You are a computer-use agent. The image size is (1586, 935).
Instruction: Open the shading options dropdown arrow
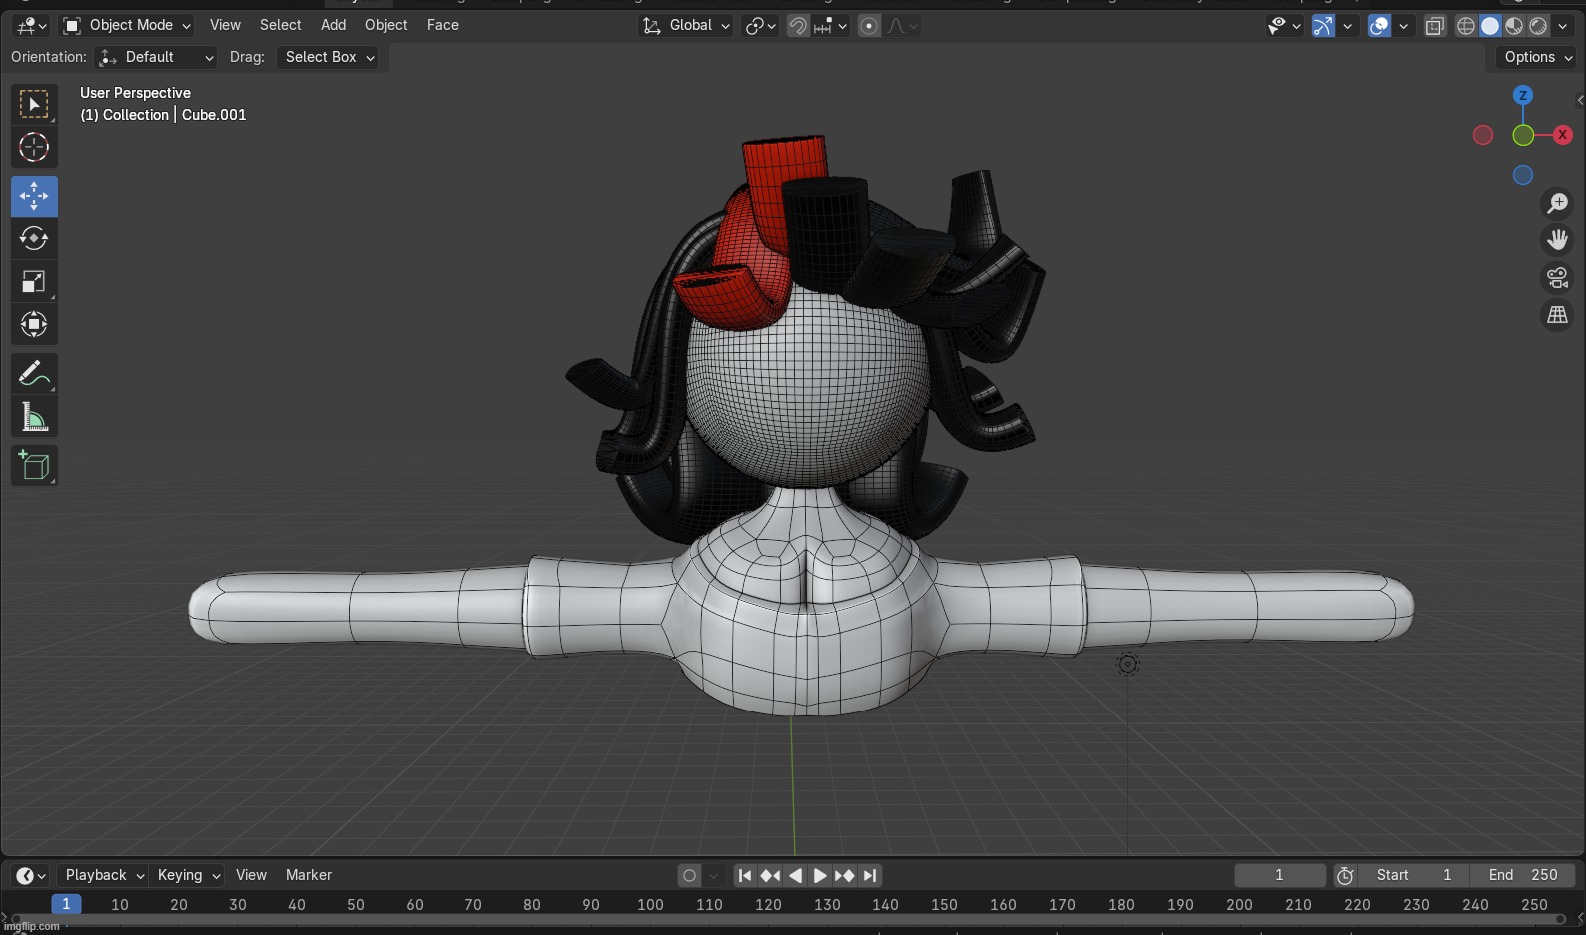(x=1562, y=25)
